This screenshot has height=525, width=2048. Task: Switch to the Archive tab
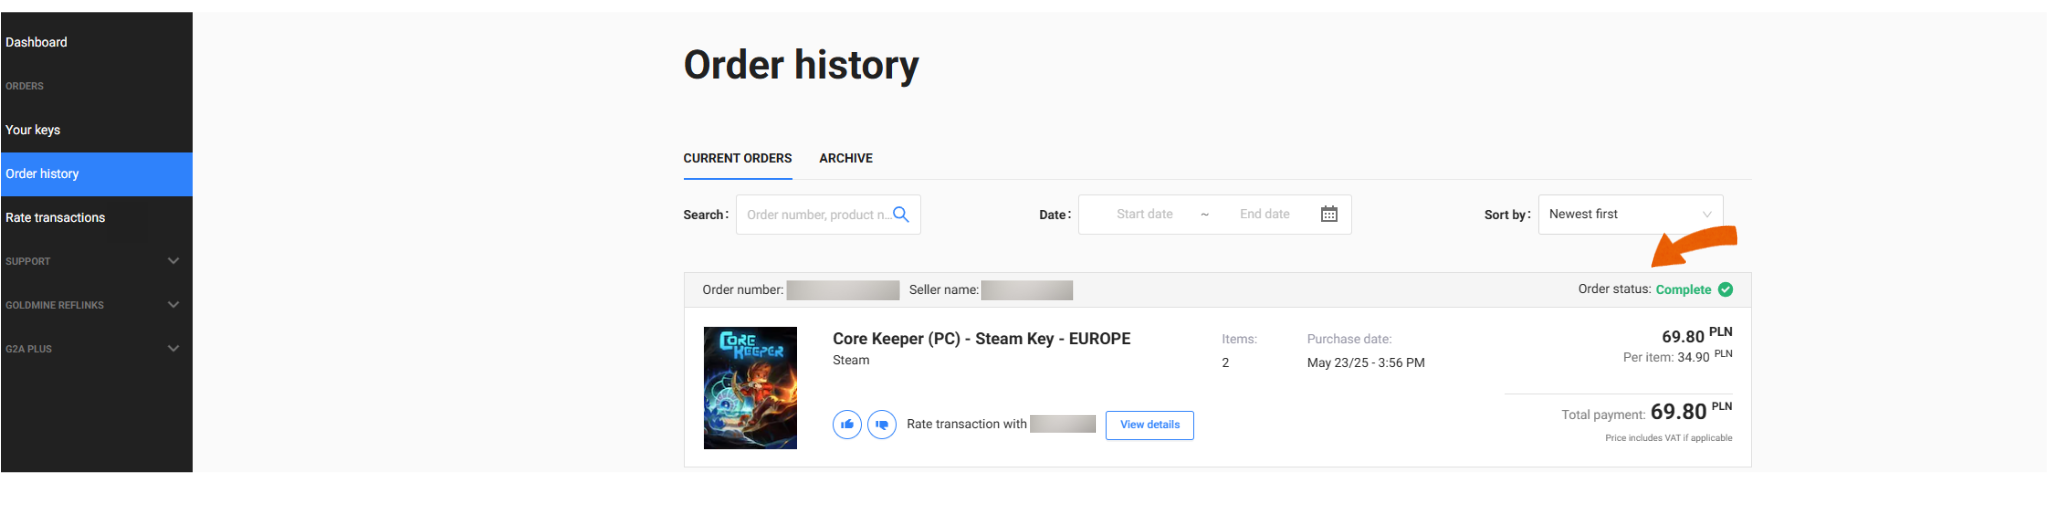click(x=846, y=158)
